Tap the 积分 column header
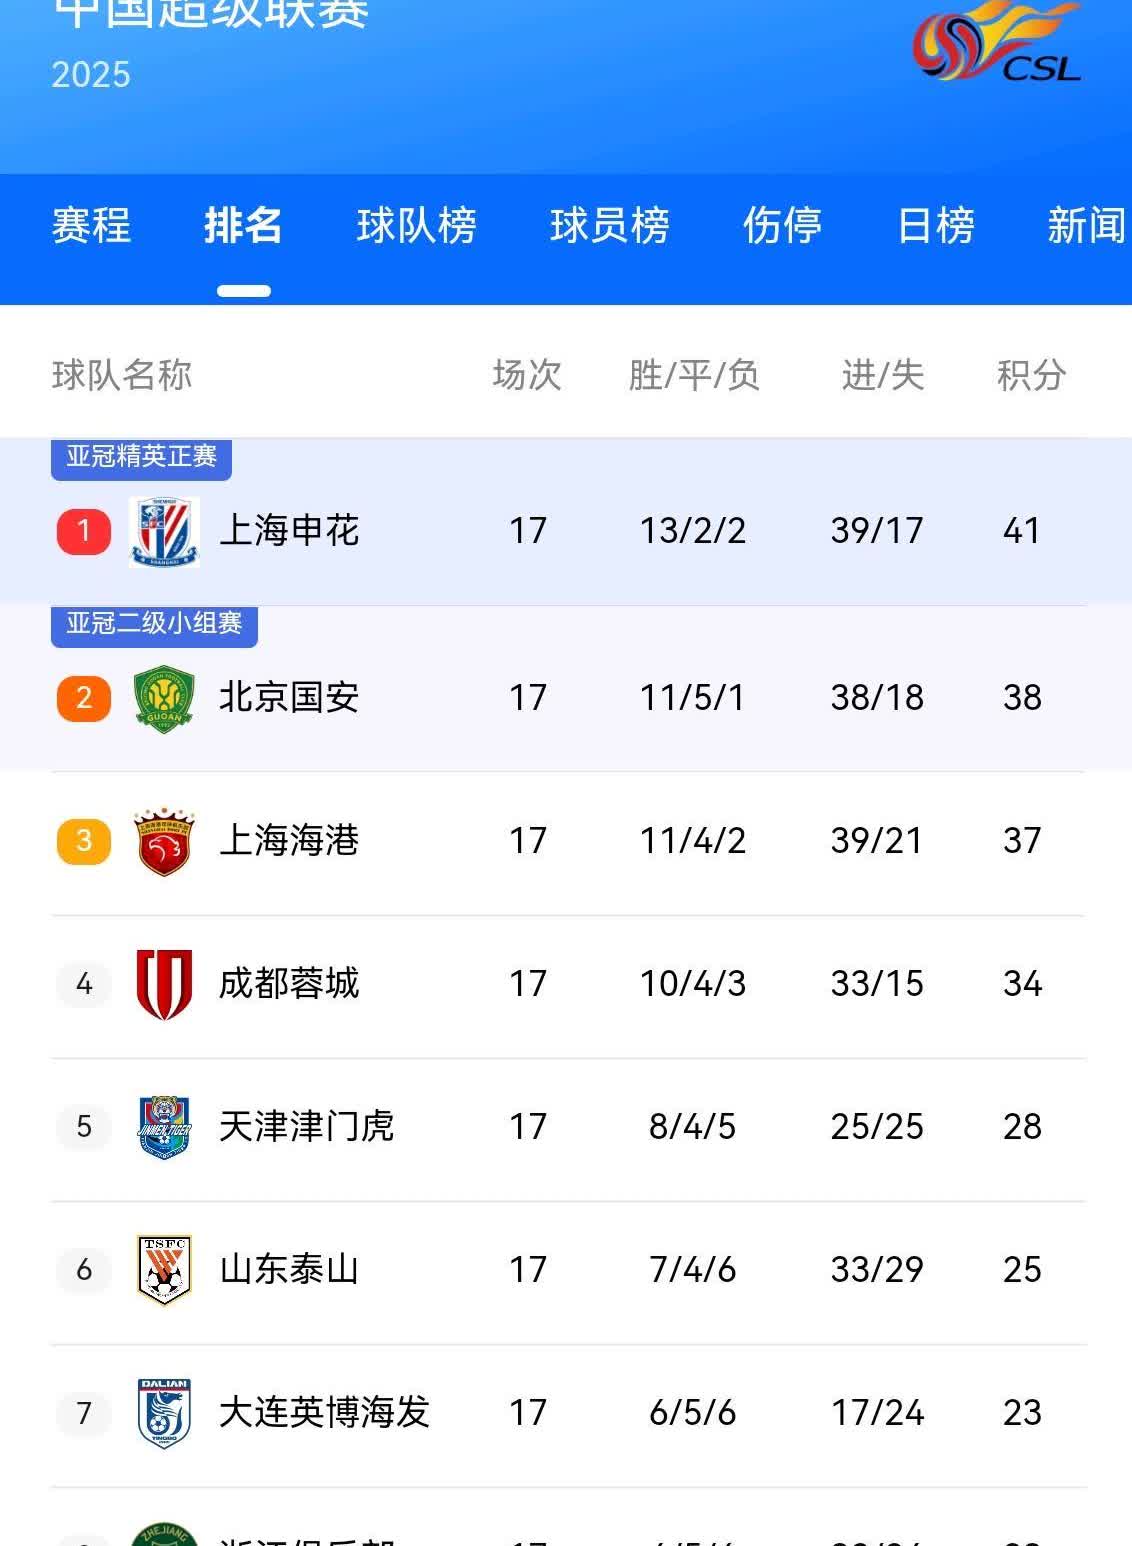 coord(1031,376)
